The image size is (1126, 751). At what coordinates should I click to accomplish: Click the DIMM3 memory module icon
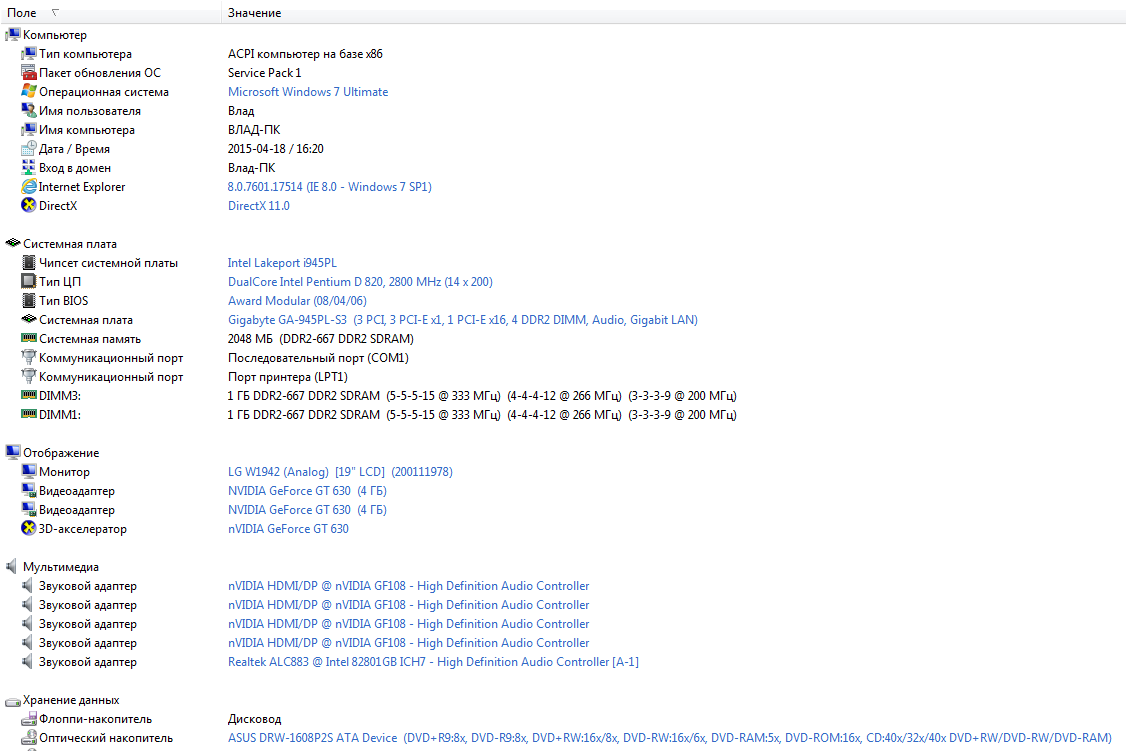point(29,396)
